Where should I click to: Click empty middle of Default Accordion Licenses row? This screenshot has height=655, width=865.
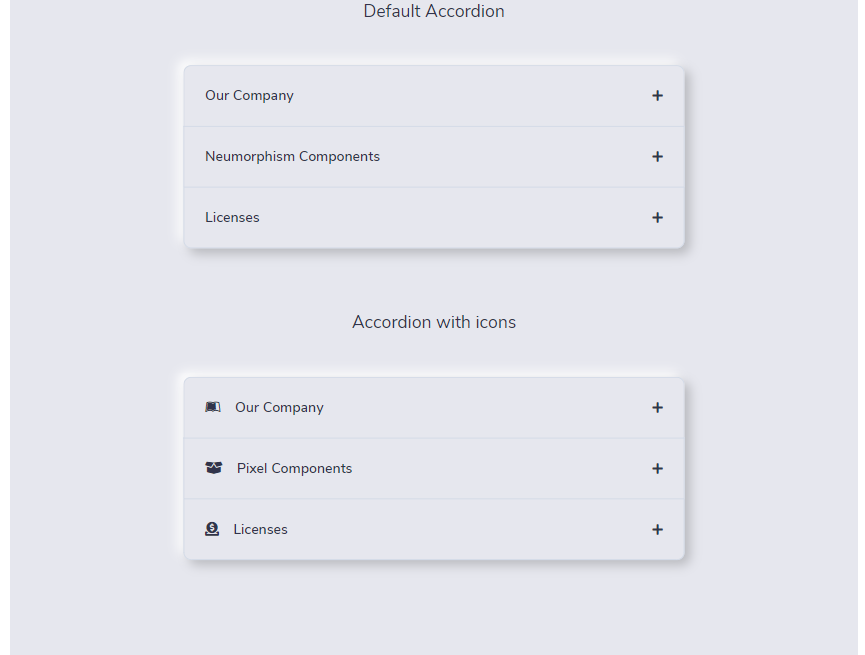[450, 218]
